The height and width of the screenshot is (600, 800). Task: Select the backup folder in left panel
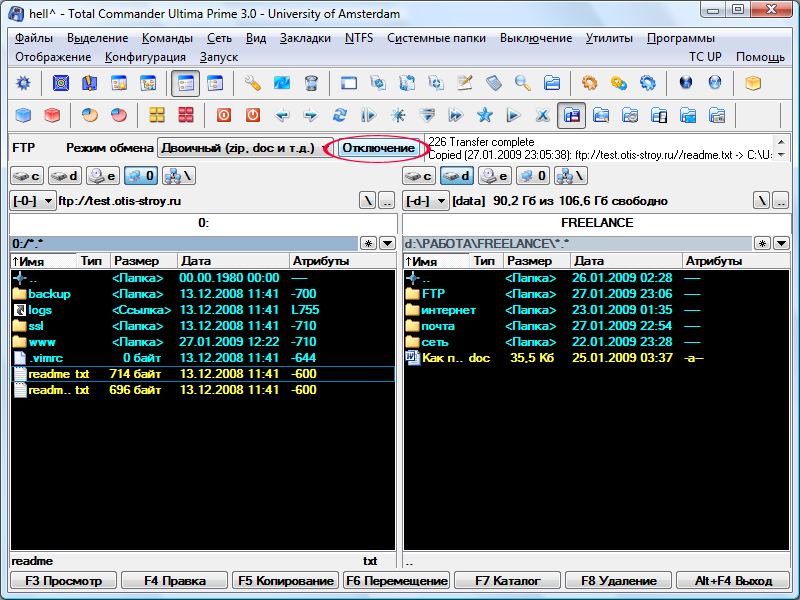point(203,294)
